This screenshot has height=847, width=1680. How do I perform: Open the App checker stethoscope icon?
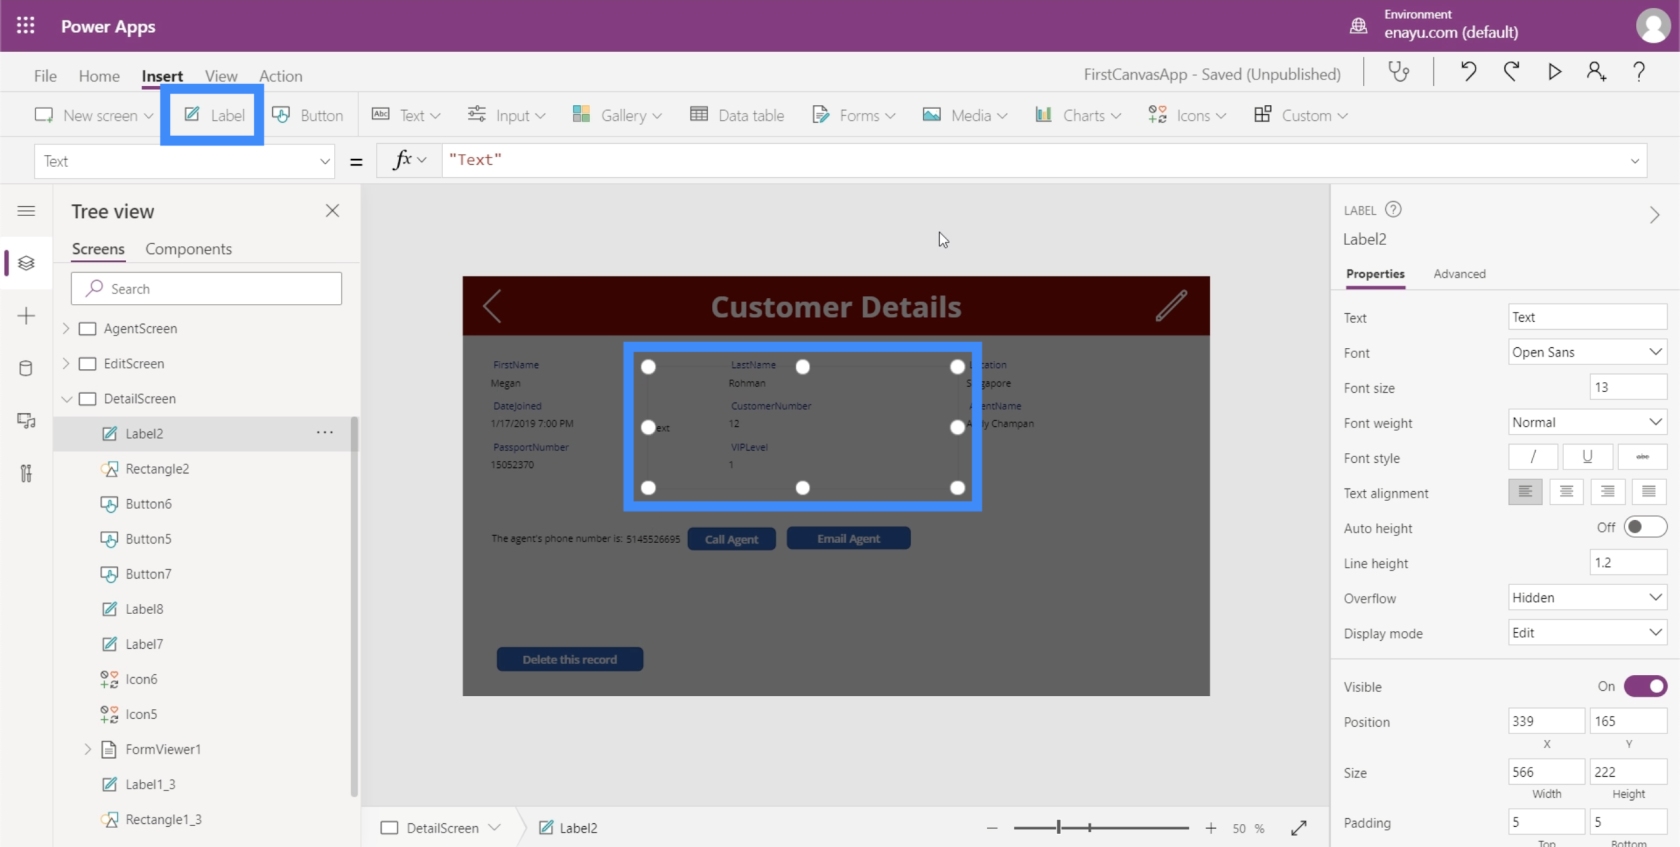point(1399,72)
